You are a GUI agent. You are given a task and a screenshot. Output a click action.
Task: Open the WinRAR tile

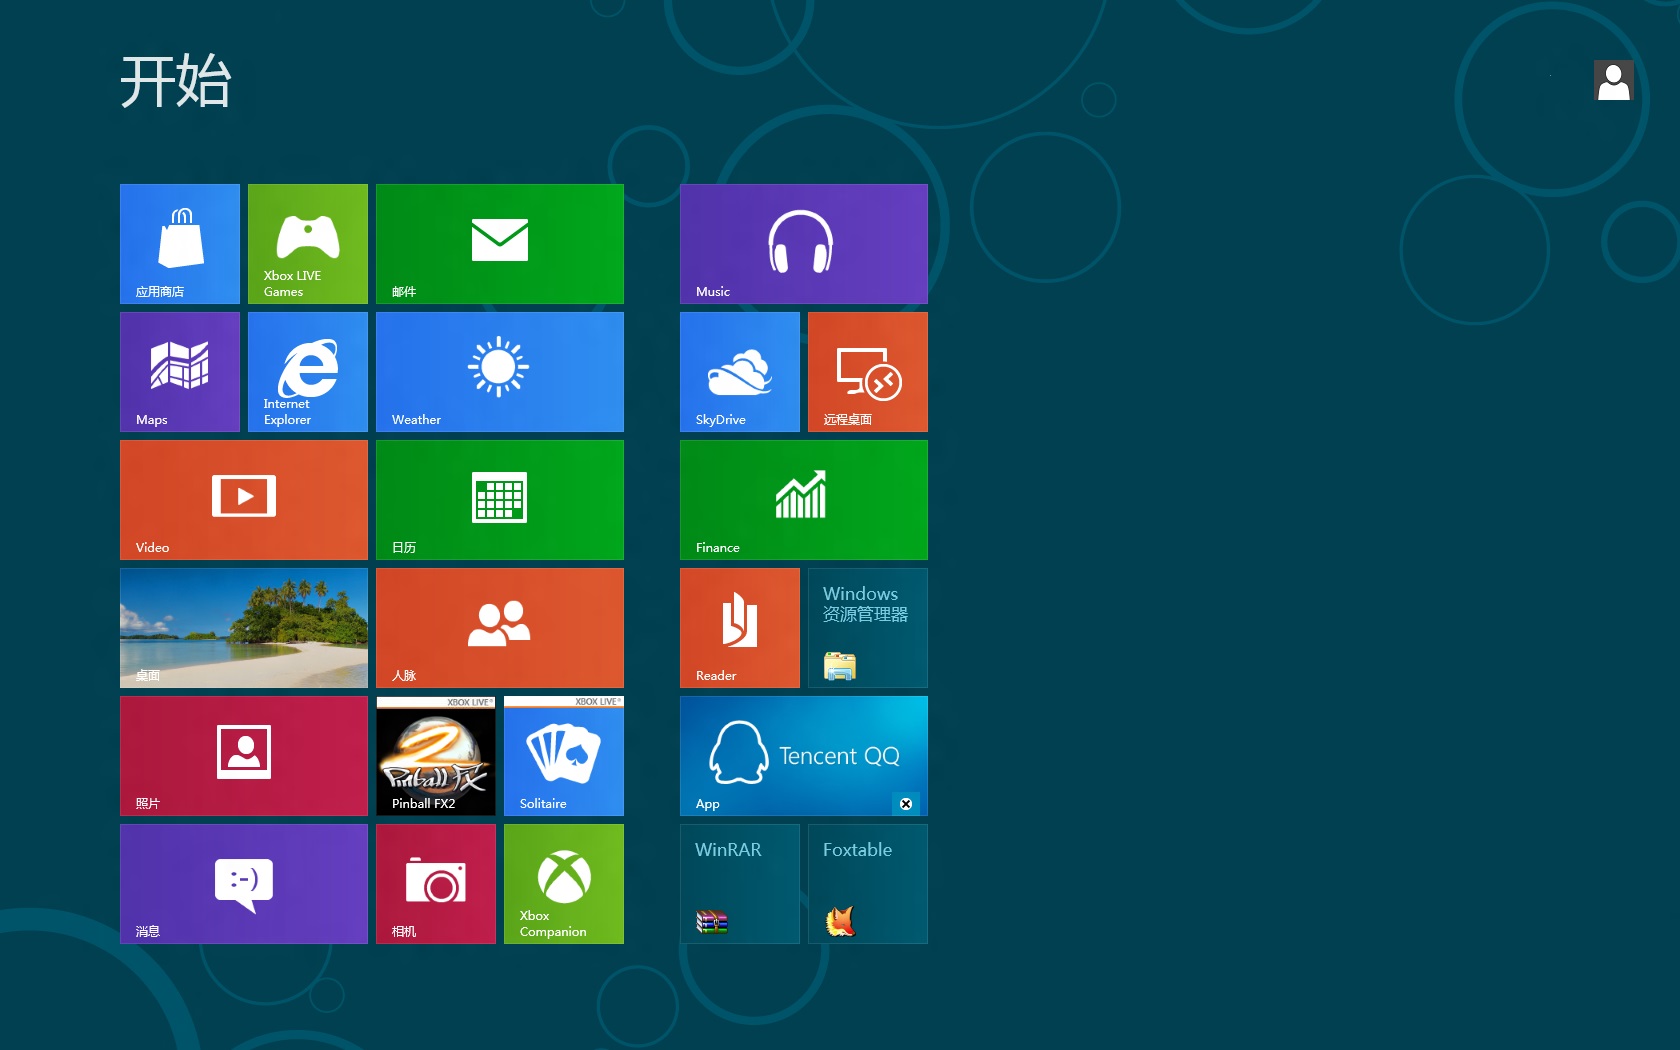pyautogui.click(x=740, y=884)
